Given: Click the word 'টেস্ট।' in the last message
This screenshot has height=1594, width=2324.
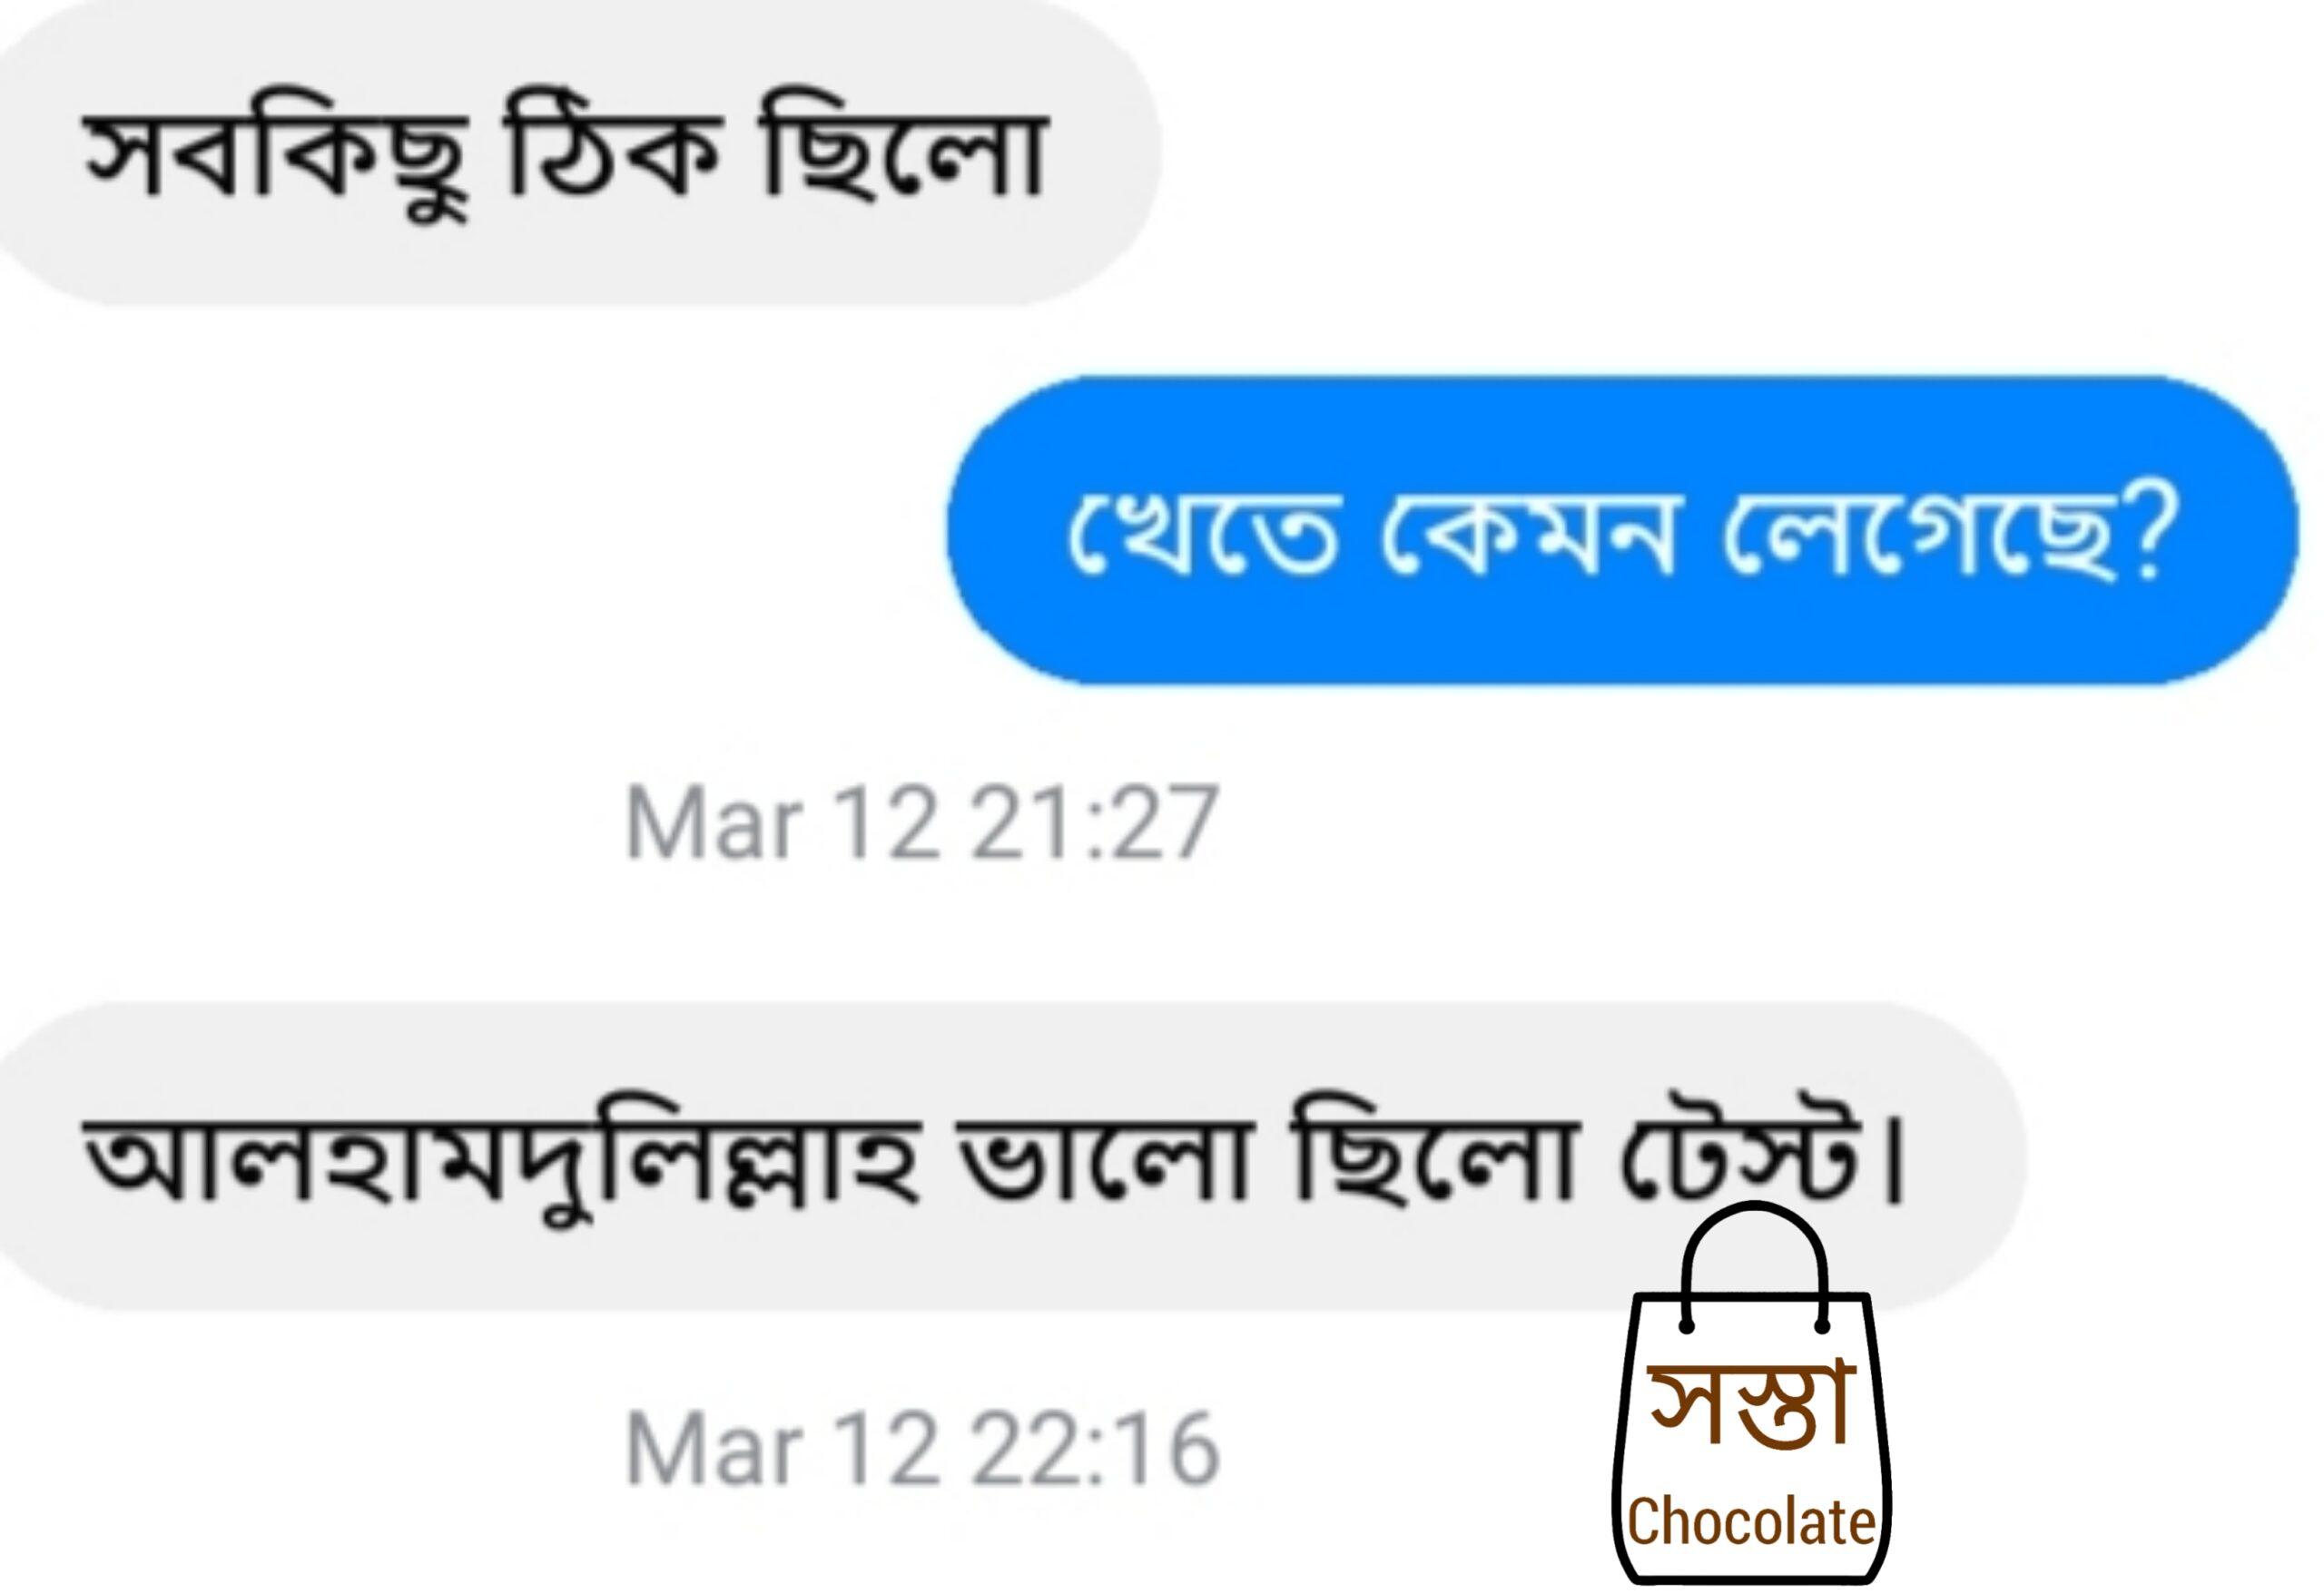Looking at the screenshot, I should coord(1763,1150).
